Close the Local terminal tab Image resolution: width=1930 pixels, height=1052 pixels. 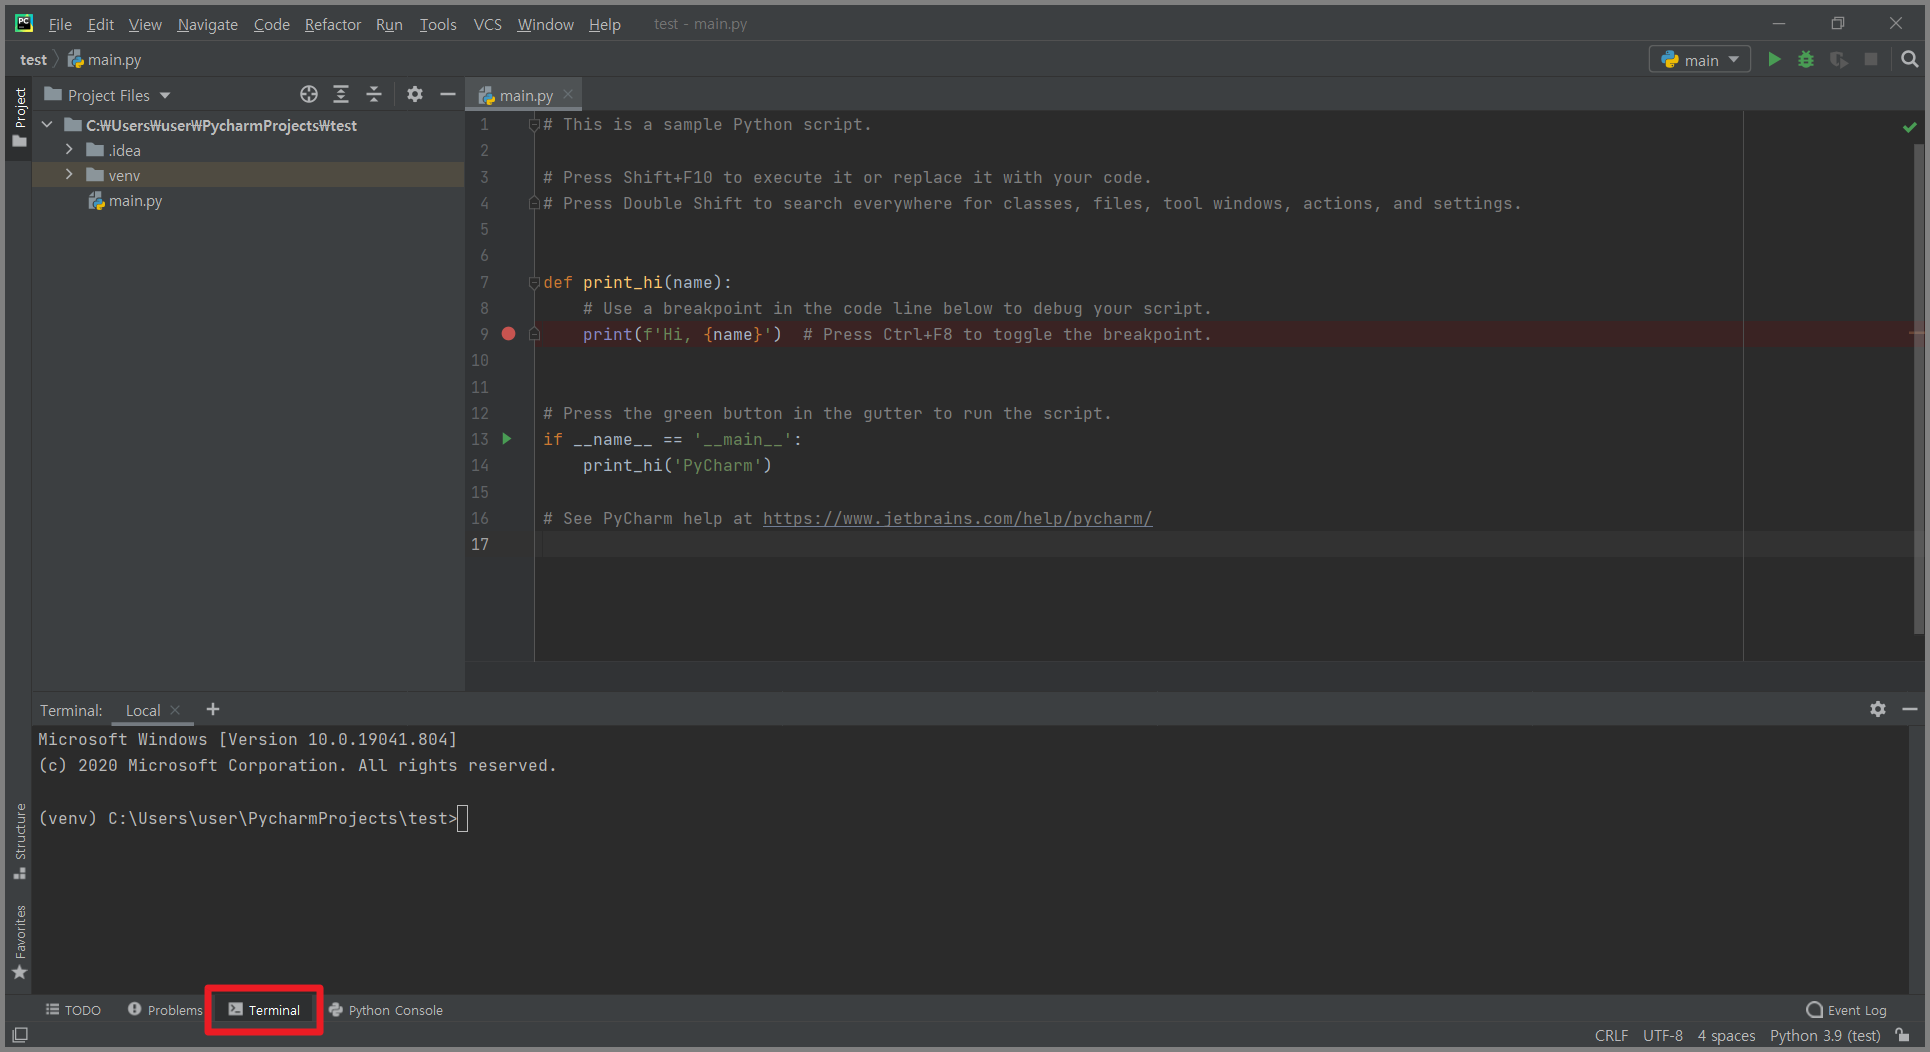176,710
